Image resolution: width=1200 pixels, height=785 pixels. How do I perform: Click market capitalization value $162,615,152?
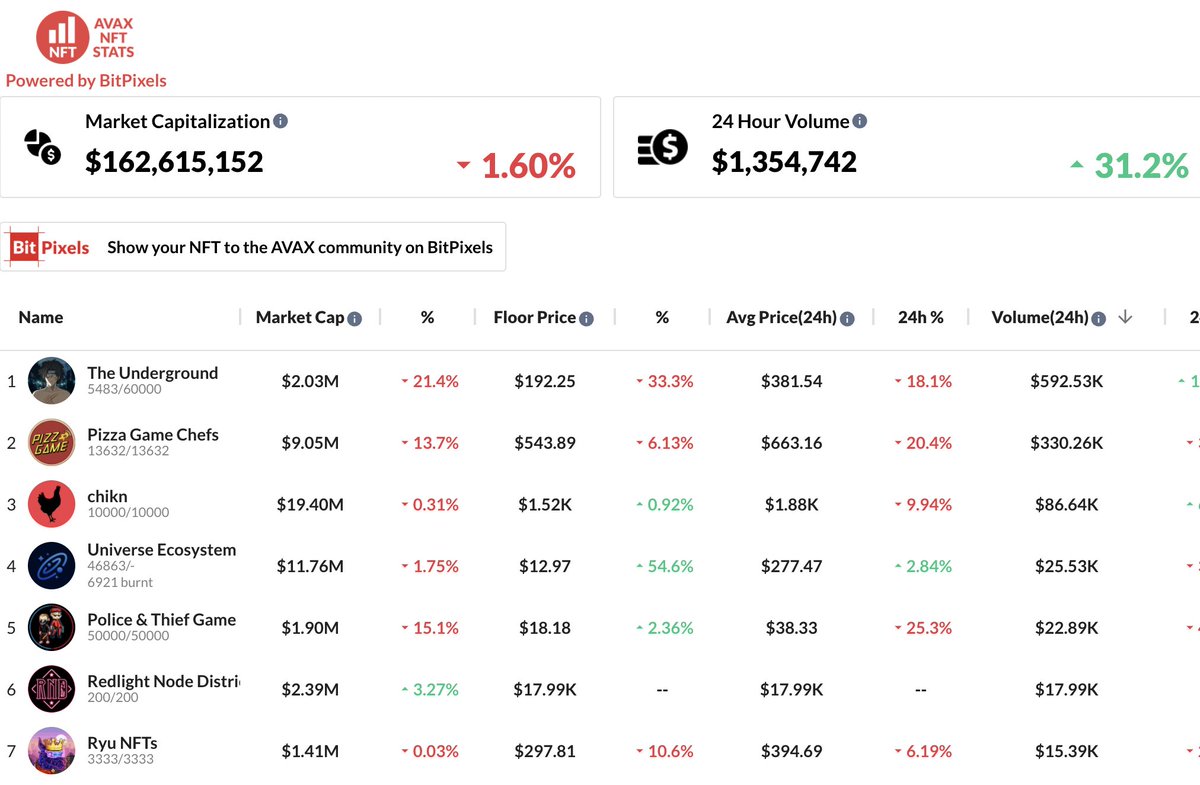[x=174, y=162]
